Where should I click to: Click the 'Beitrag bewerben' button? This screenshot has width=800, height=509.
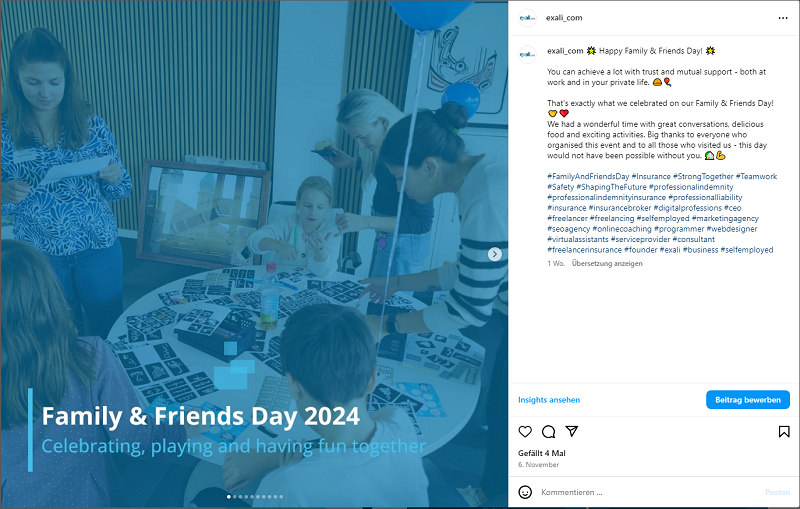(x=747, y=400)
